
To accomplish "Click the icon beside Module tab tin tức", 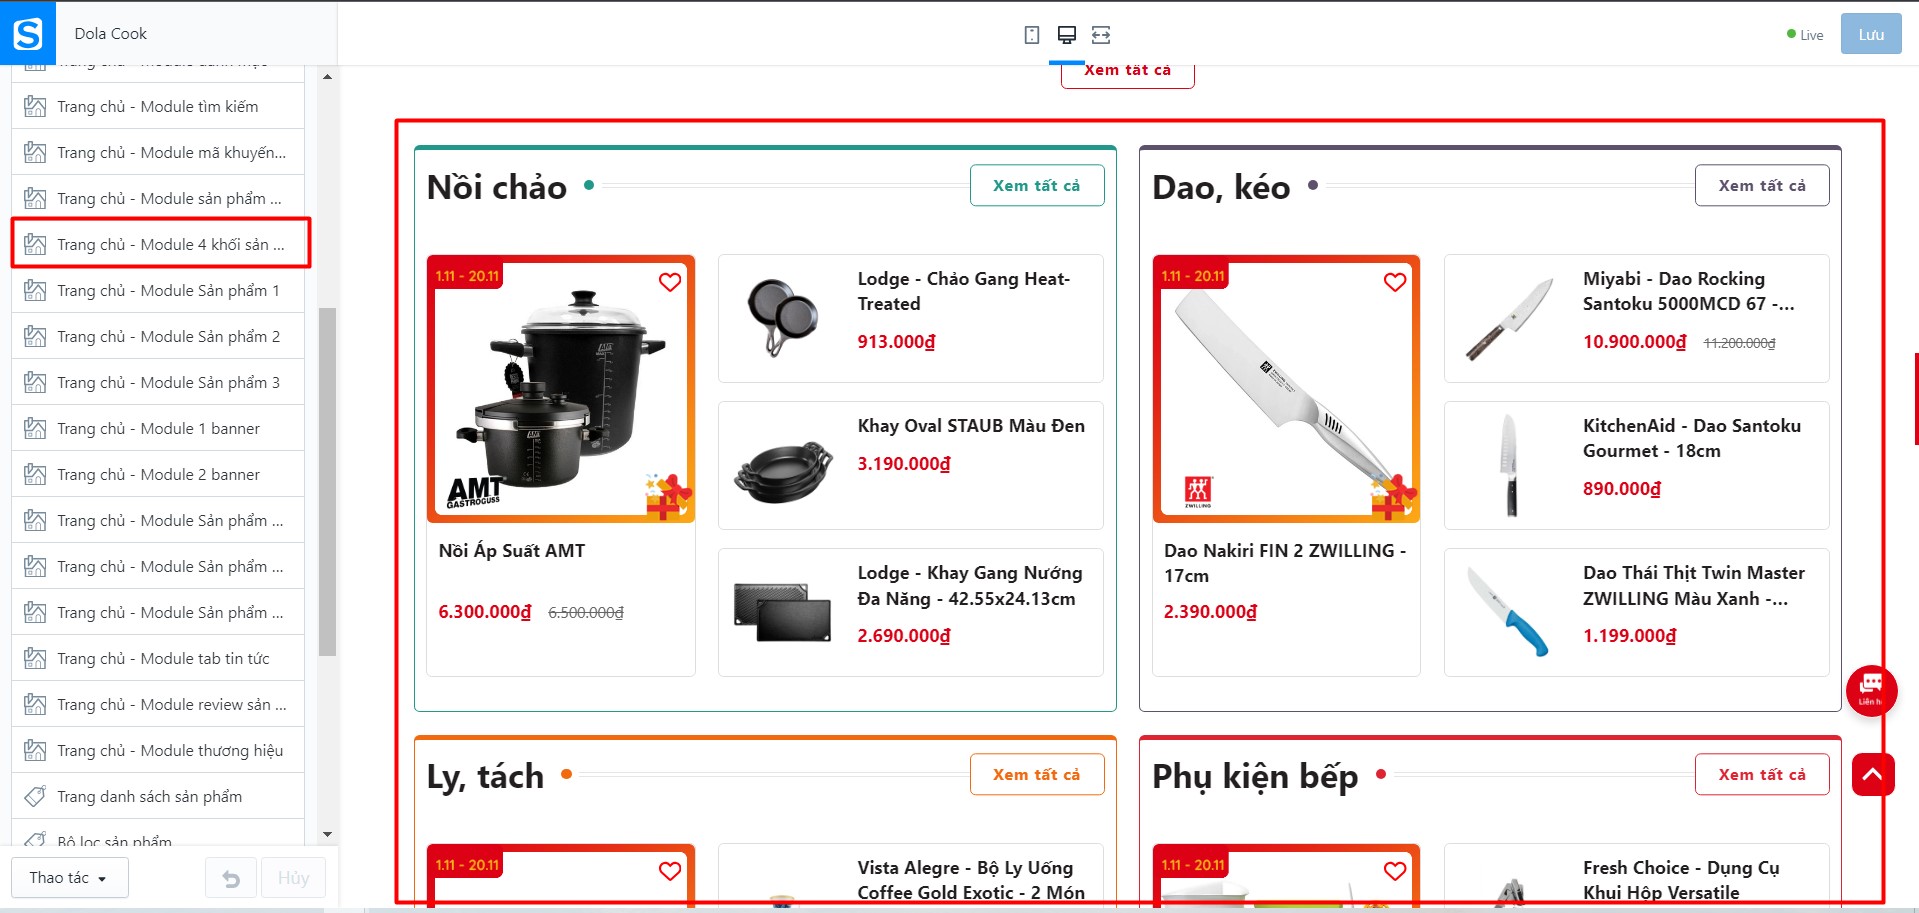I will [x=35, y=658].
